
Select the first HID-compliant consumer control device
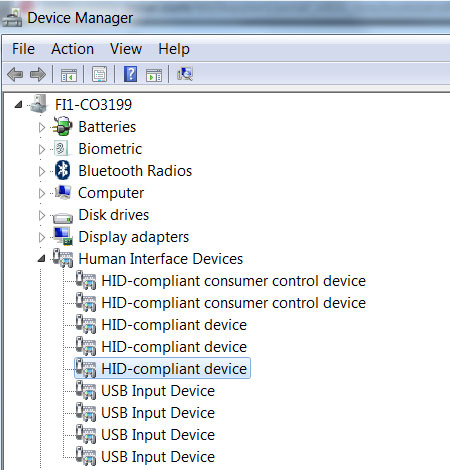233,281
